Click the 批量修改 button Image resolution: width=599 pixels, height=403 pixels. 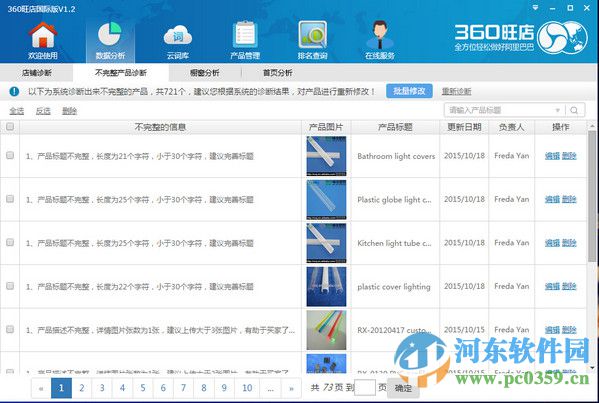[x=409, y=91]
